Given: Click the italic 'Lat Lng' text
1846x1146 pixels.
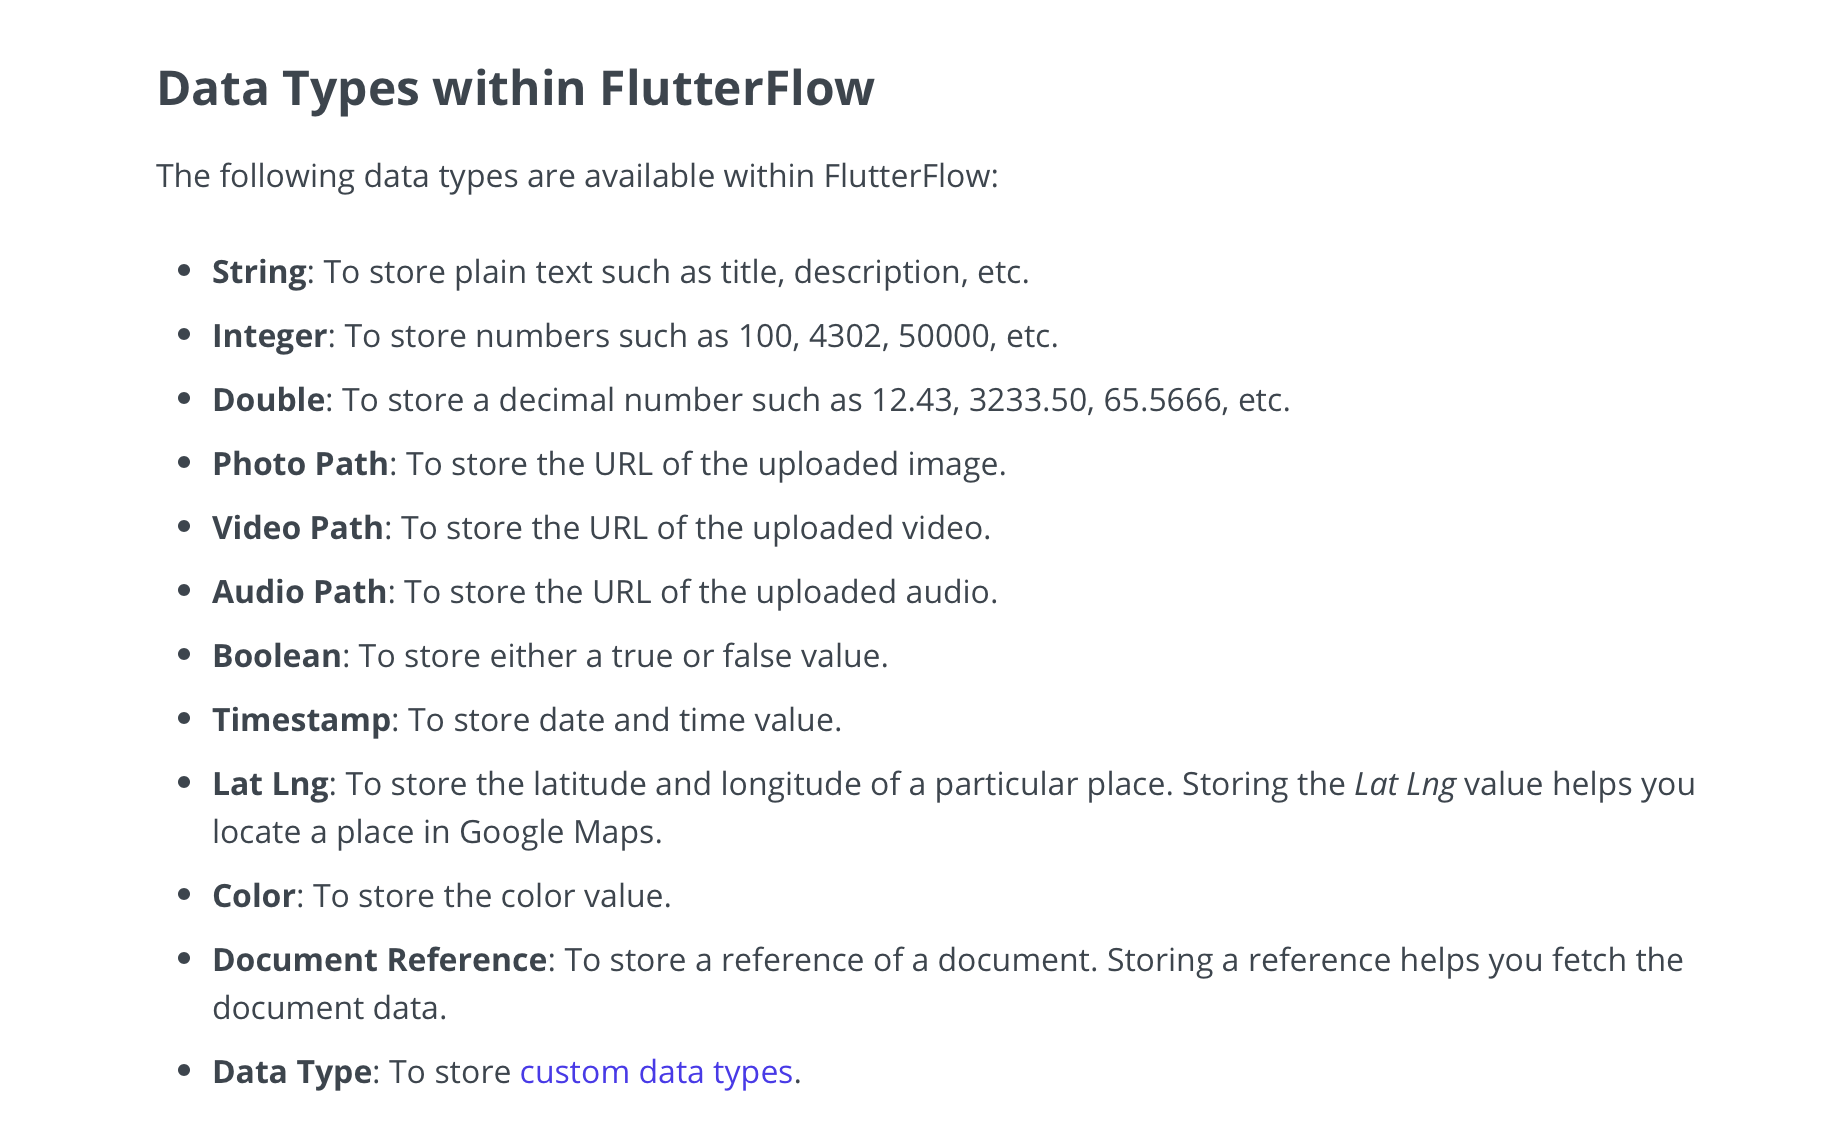Looking at the screenshot, I should click(x=1404, y=784).
